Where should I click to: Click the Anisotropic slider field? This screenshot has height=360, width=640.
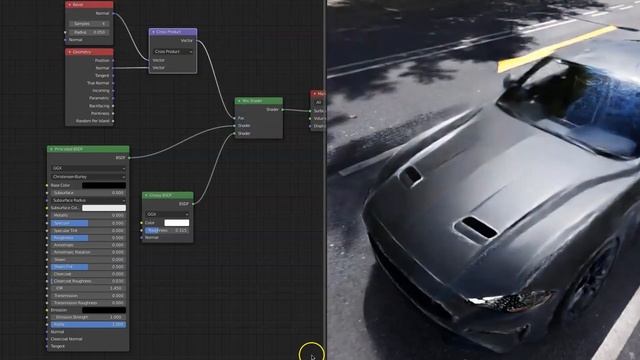[88, 245]
